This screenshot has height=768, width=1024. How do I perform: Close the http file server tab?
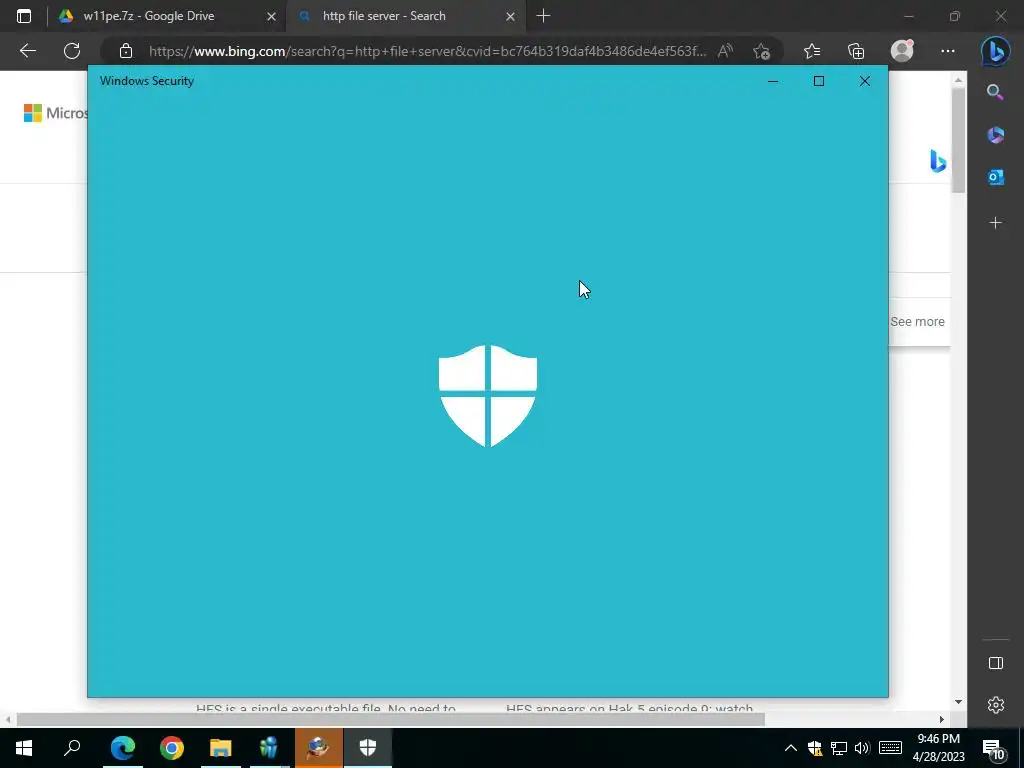click(x=511, y=16)
